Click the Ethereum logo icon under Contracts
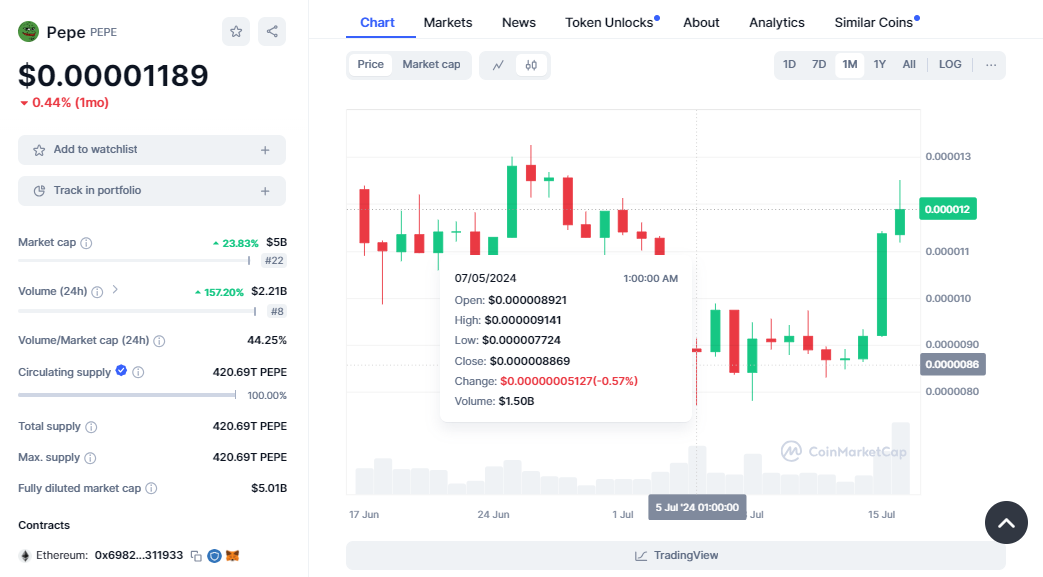The width and height of the screenshot is (1043, 577). (25, 556)
